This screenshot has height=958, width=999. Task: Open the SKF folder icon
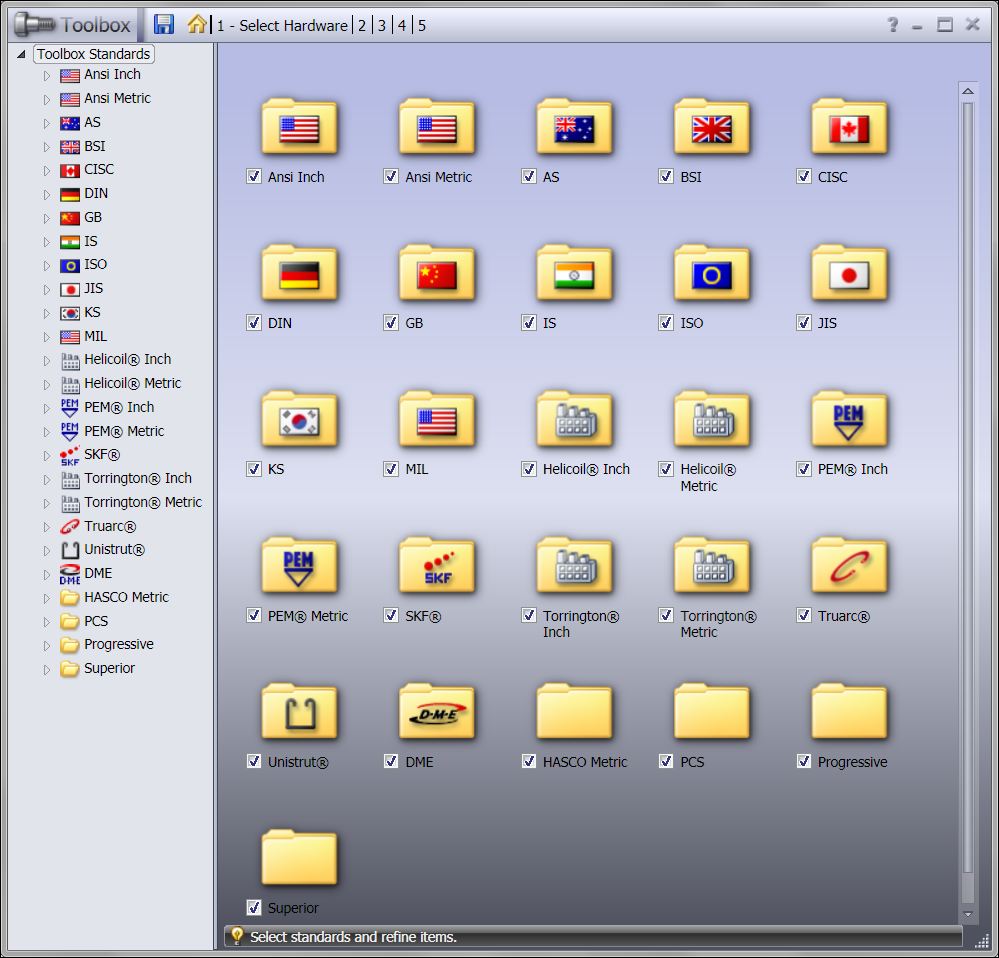coord(436,566)
